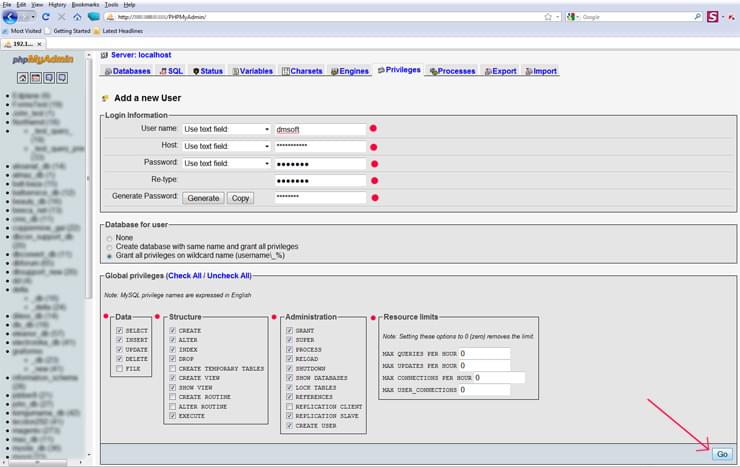Open the browser home page icon
This screenshot has width=740, height=467.
77,17
